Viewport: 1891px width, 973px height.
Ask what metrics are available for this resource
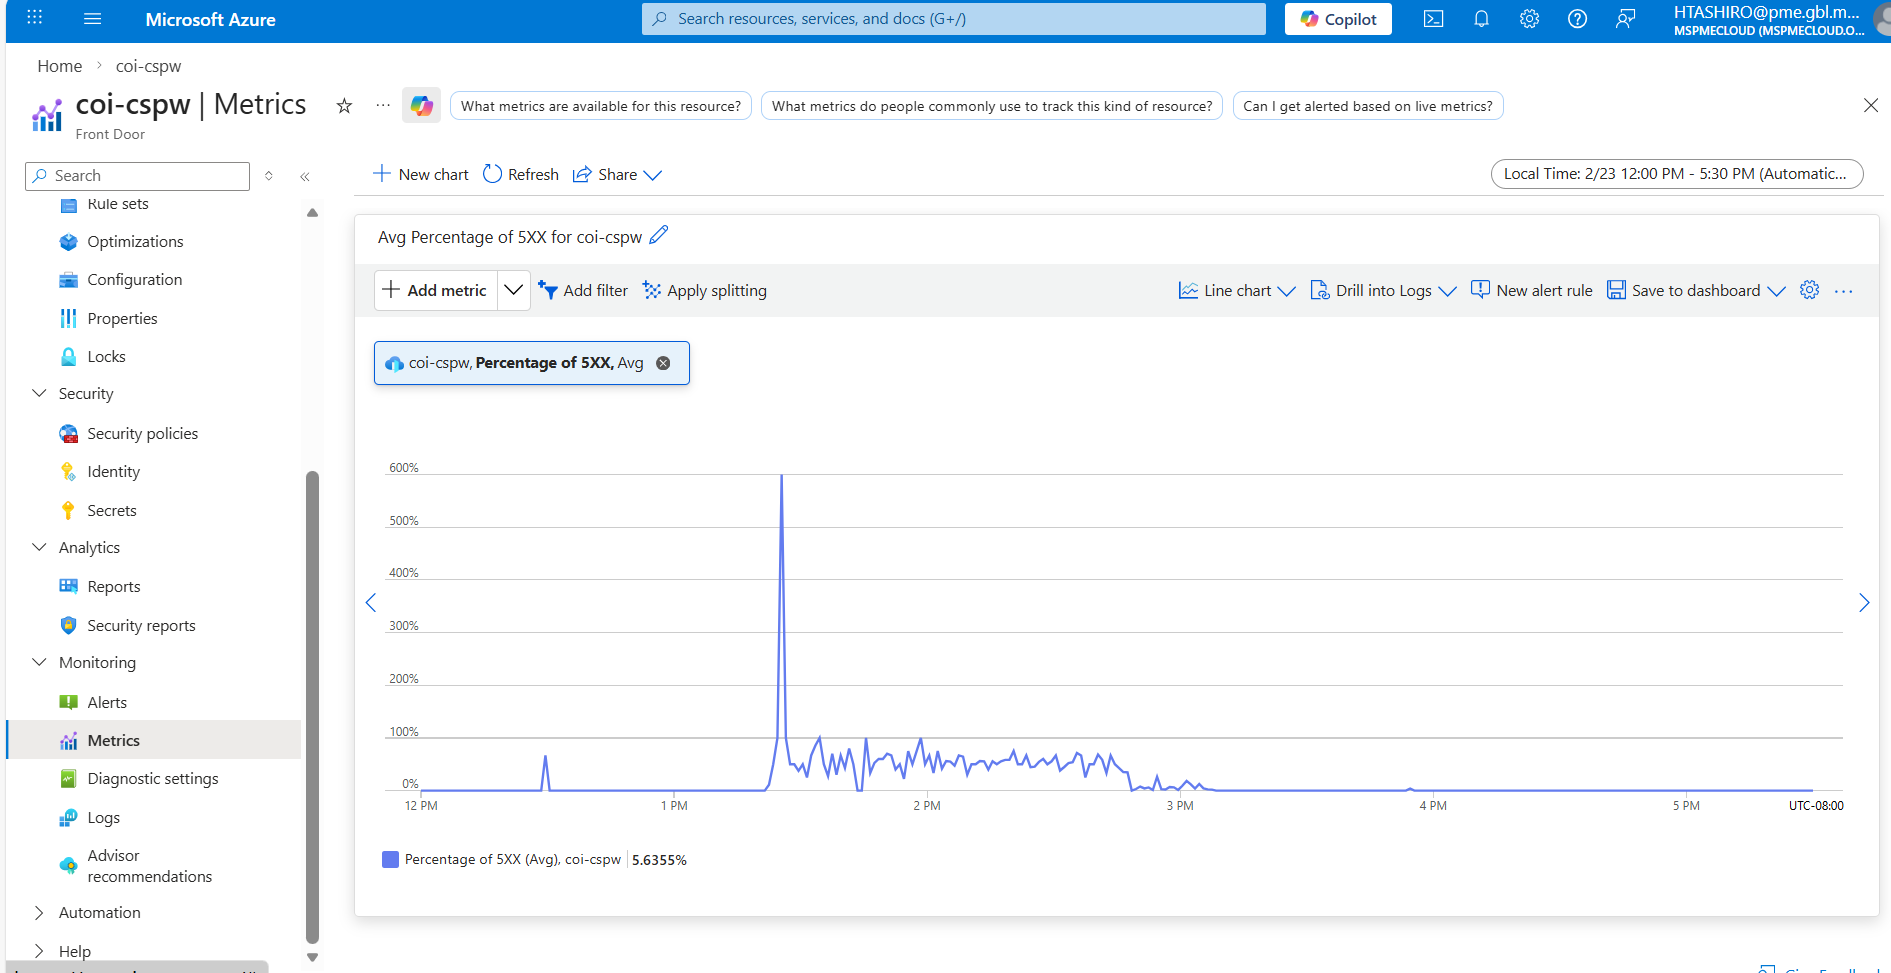601,106
